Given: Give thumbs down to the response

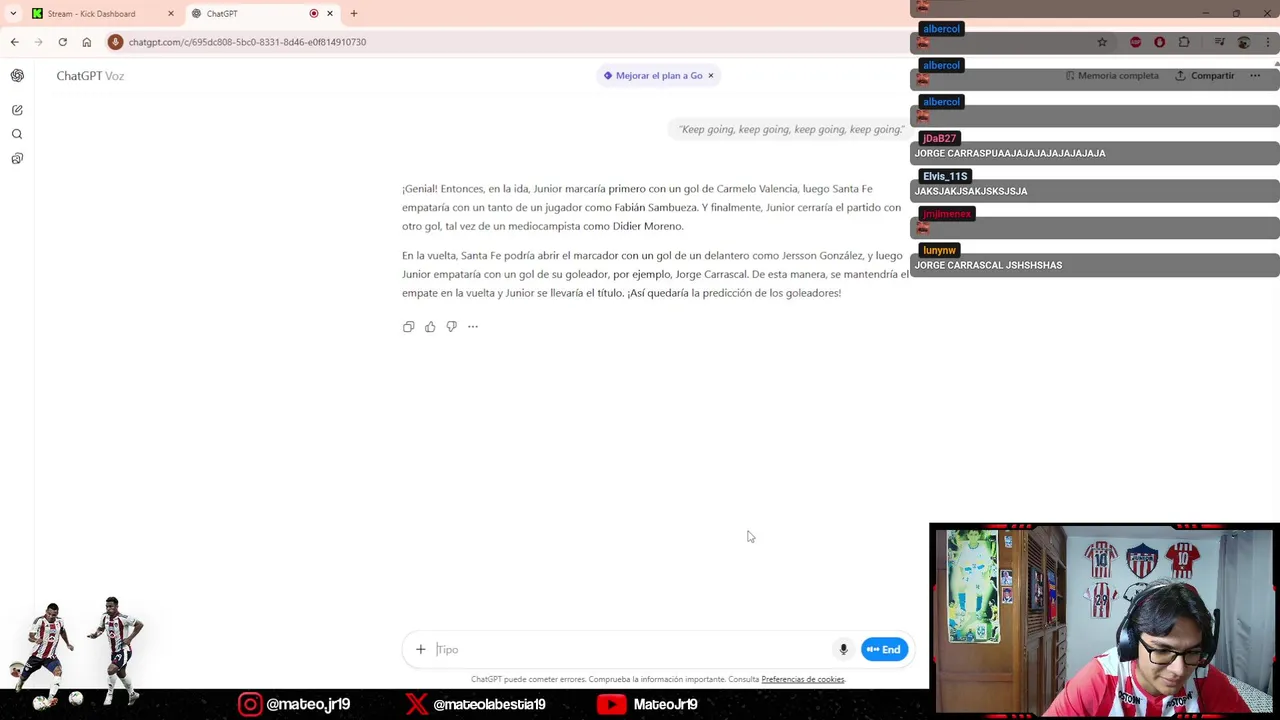Looking at the screenshot, I should 451,327.
